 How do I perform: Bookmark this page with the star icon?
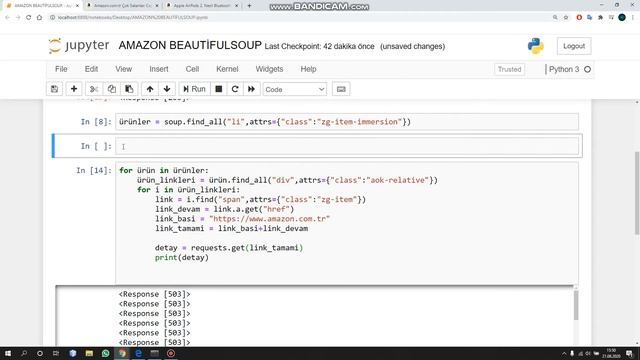click(566, 18)
